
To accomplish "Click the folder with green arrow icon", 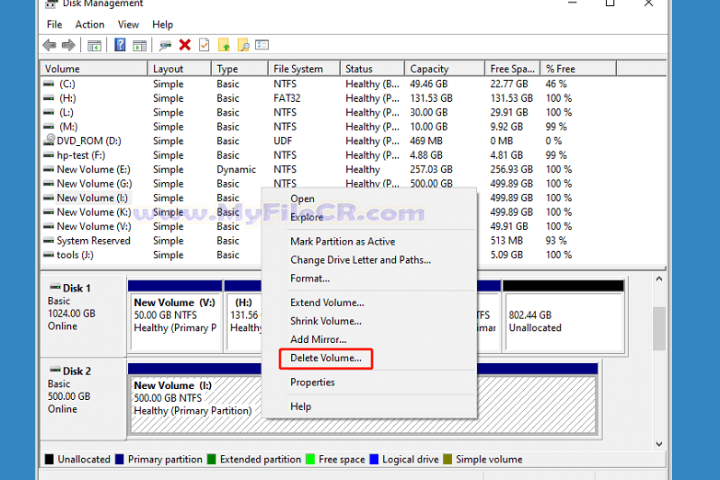I will pos(224,45).
